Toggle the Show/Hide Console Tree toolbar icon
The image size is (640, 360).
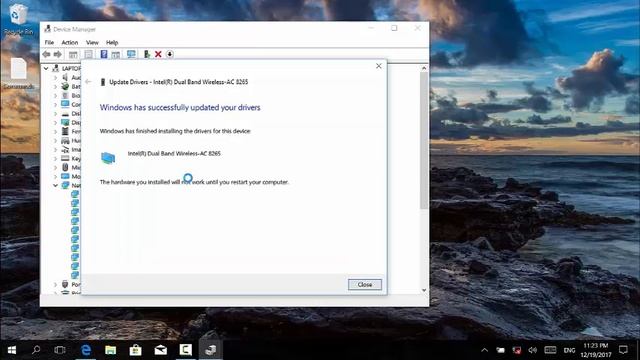pos(73,54)
